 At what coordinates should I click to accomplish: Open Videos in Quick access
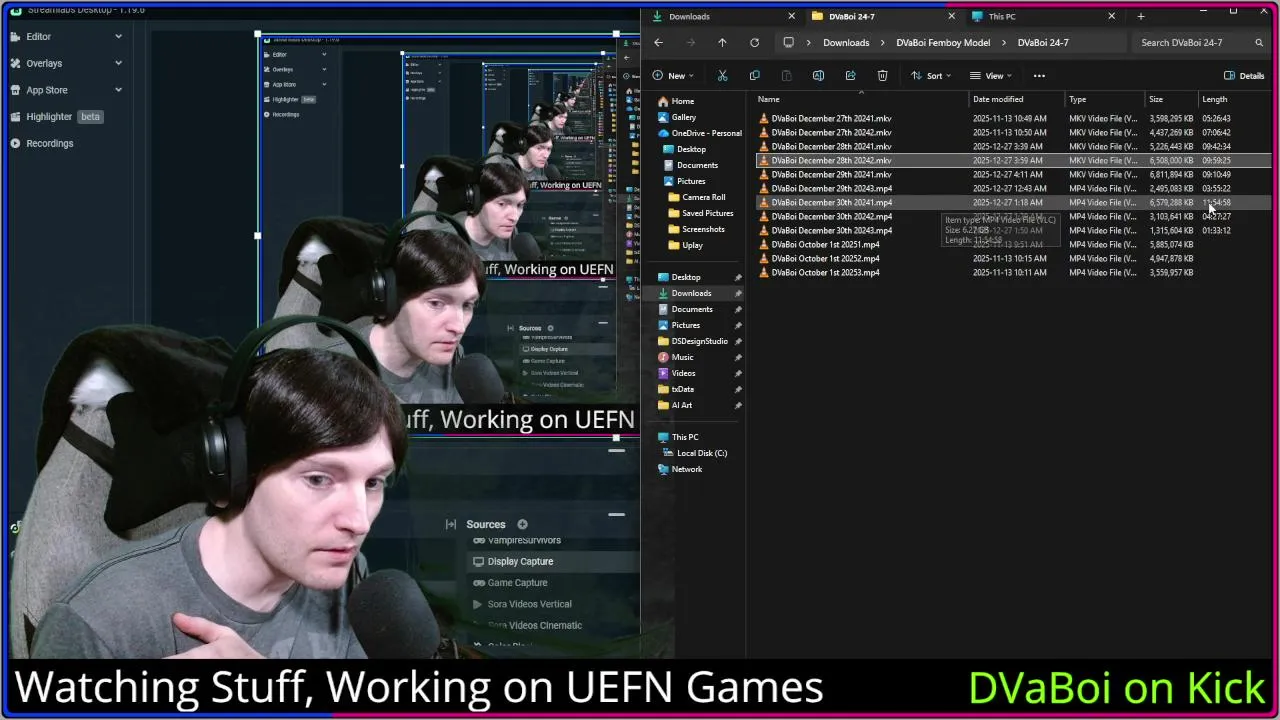tap(683, 373)
